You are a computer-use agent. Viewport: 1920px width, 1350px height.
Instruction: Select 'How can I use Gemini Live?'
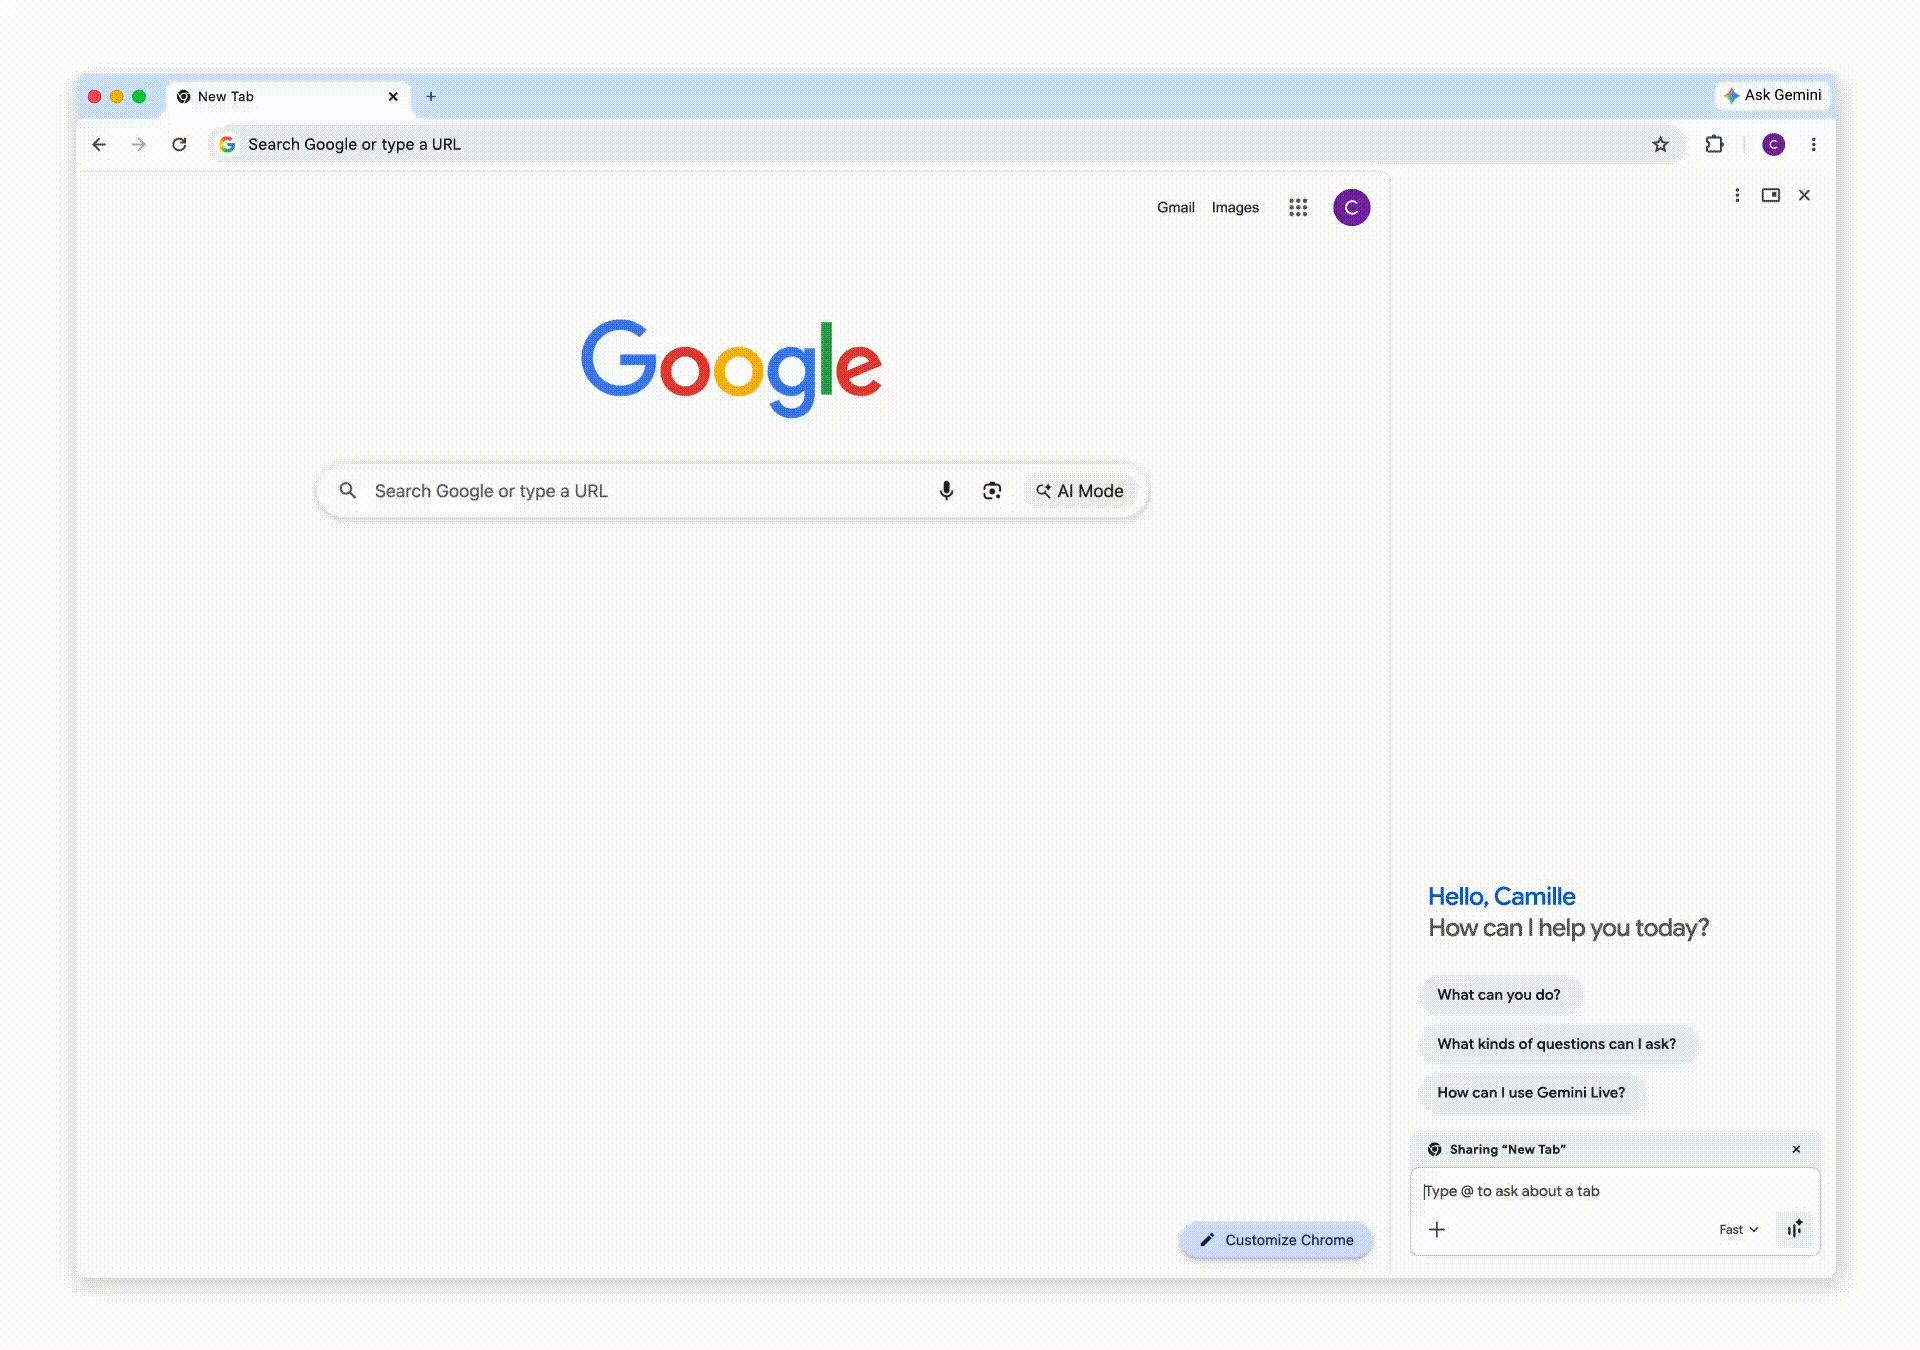click(1531, 1092)
